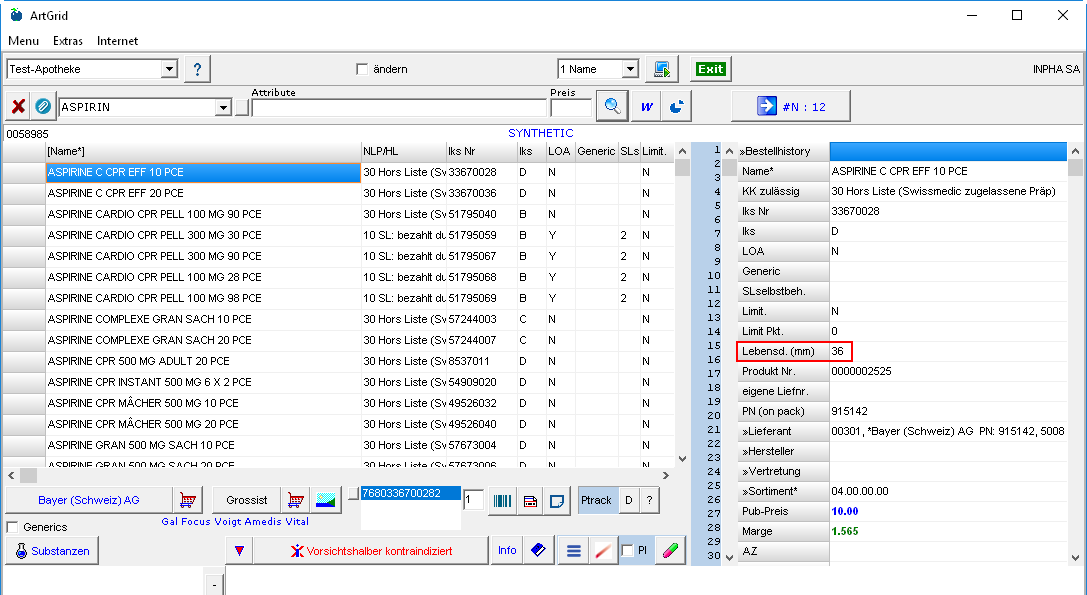
Task: Click the monitor icon next to Name dropdown
Action: tap(662, 69)
